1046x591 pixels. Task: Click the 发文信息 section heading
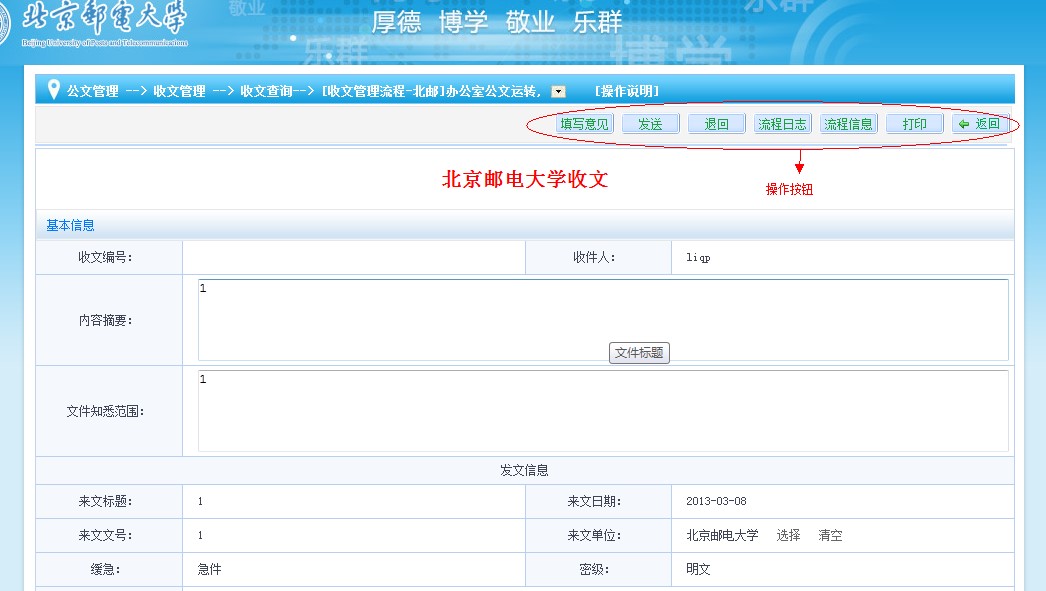[524, 470]
